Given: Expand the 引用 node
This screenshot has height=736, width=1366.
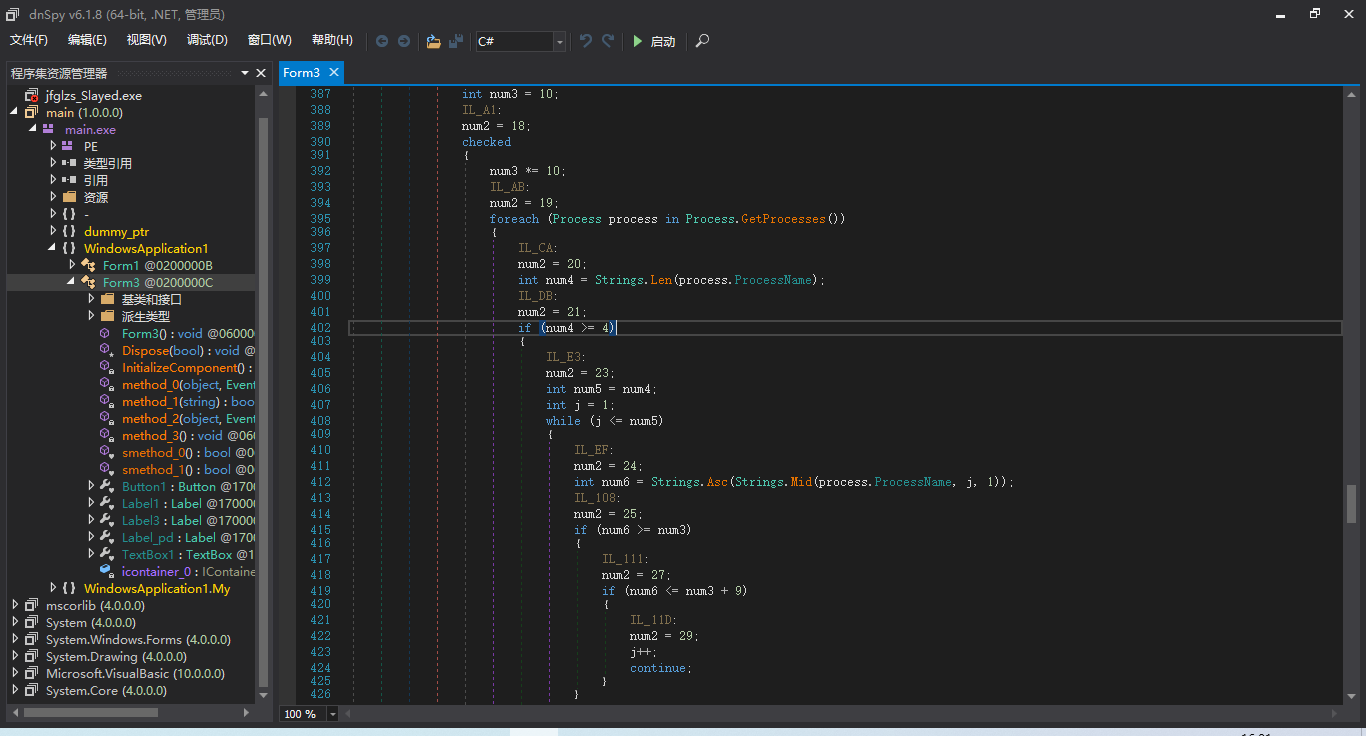Looking at the screenshot, I should [x=53, y=180].
